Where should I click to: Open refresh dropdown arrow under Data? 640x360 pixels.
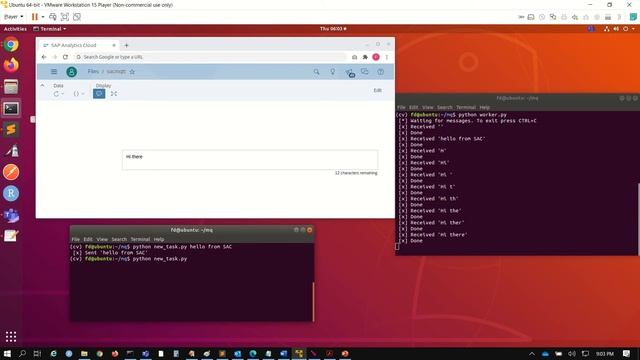(63, 94)
